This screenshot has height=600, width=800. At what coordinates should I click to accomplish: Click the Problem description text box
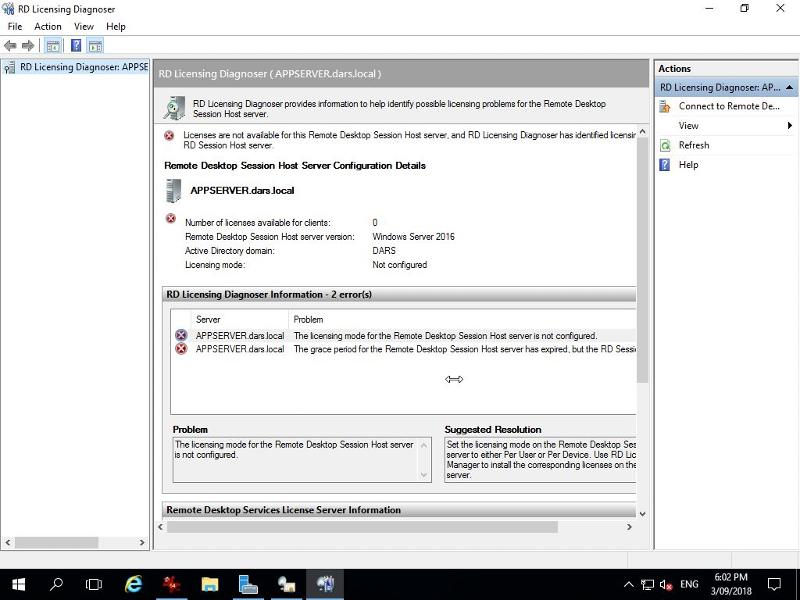[302, 460]
